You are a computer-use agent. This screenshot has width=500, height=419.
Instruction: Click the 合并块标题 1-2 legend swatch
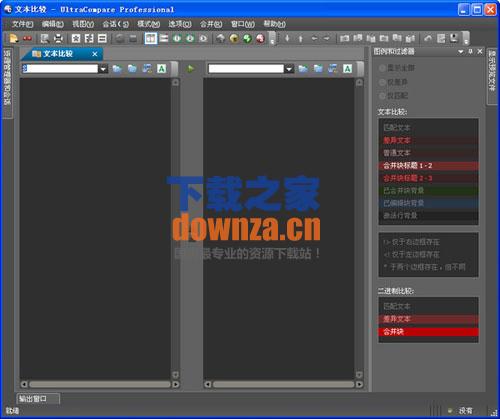[x=429, y=166]
